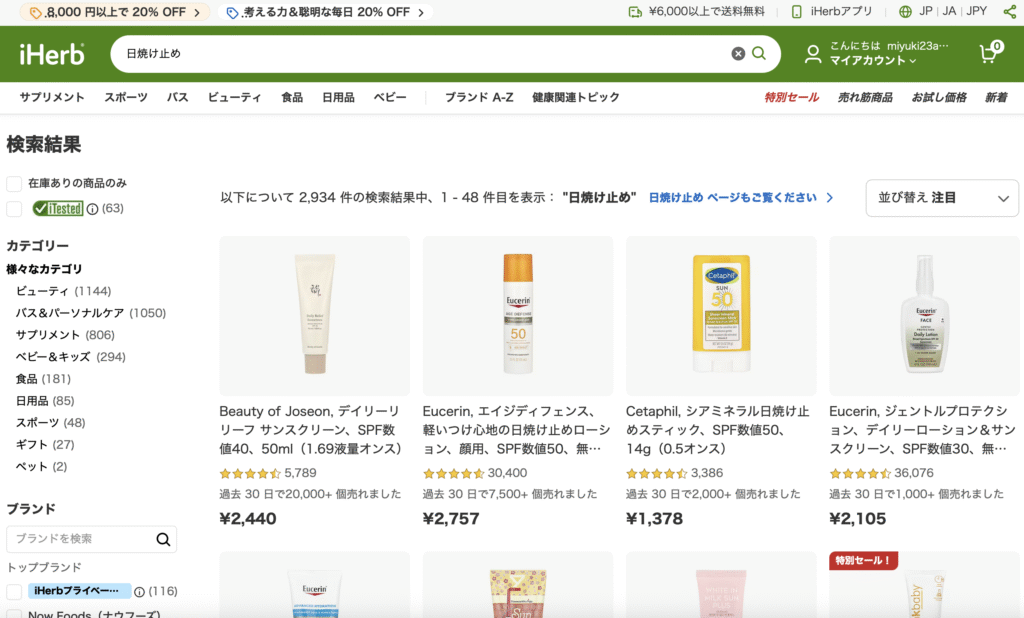Open the ビューティ navigation menu
Screen dimensions: 1024x618
pos(234,97)
